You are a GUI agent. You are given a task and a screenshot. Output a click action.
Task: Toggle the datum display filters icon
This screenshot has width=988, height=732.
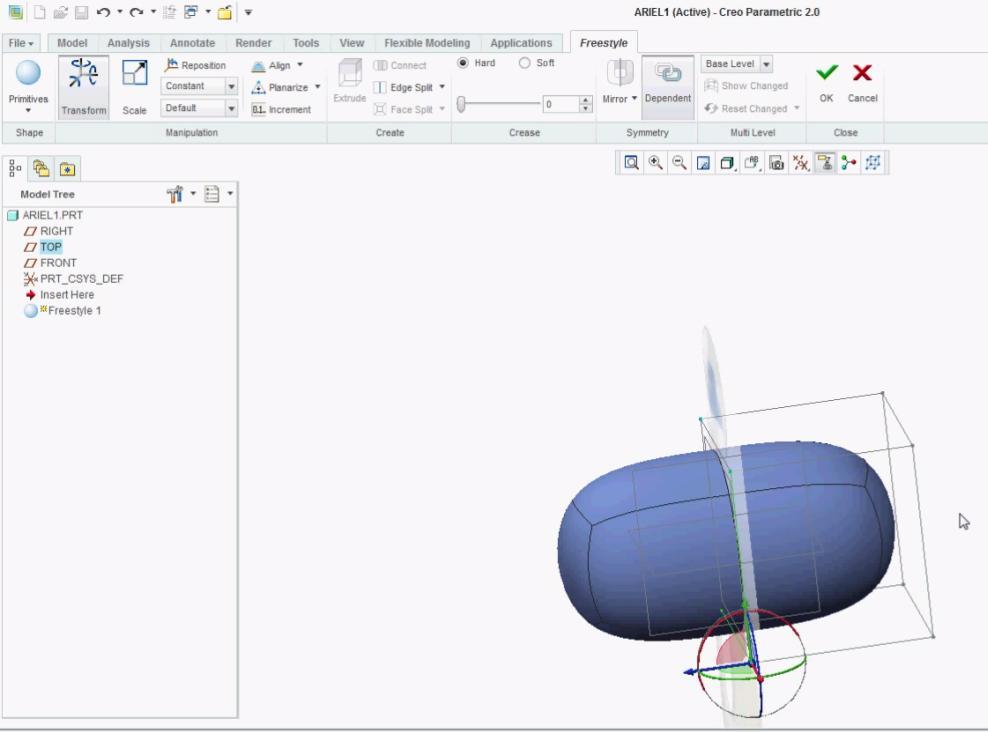801,163
